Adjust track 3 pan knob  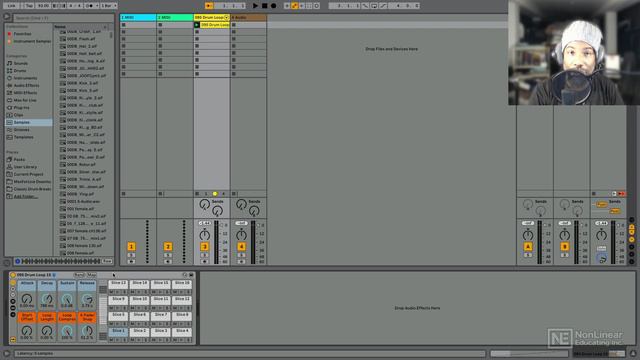[x=204, y=235]
